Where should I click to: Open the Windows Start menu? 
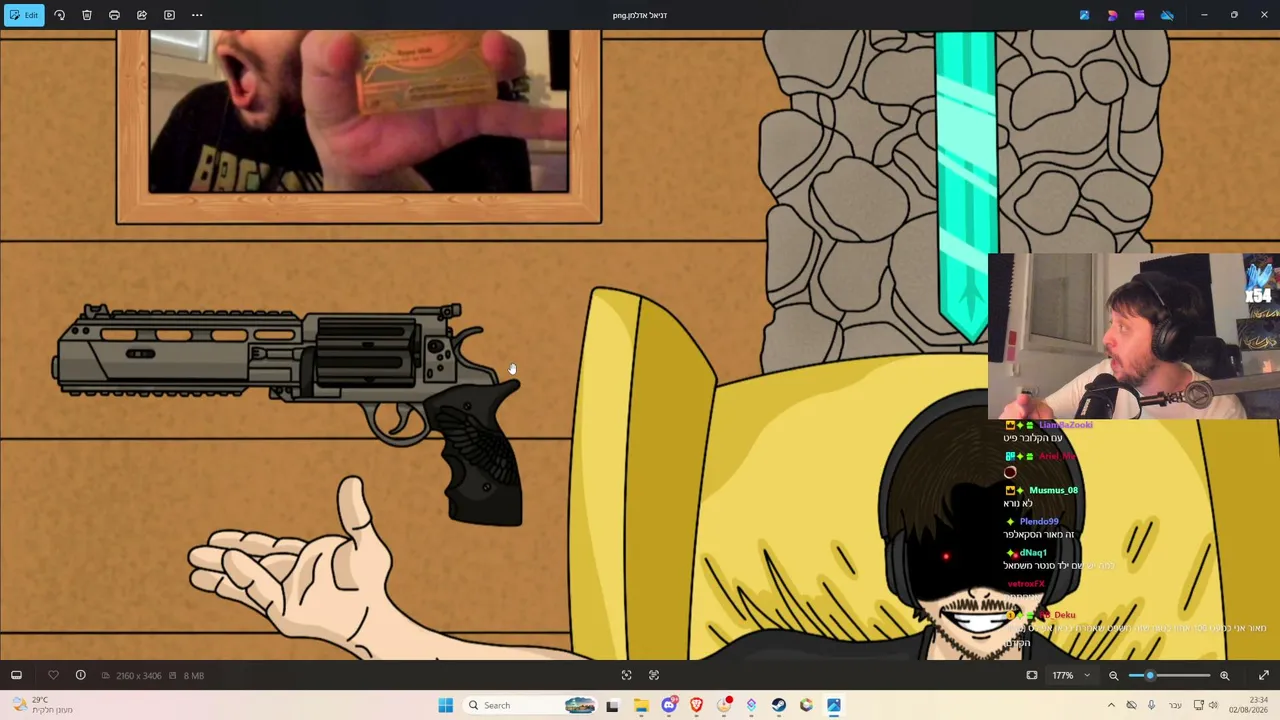point(445,705)
